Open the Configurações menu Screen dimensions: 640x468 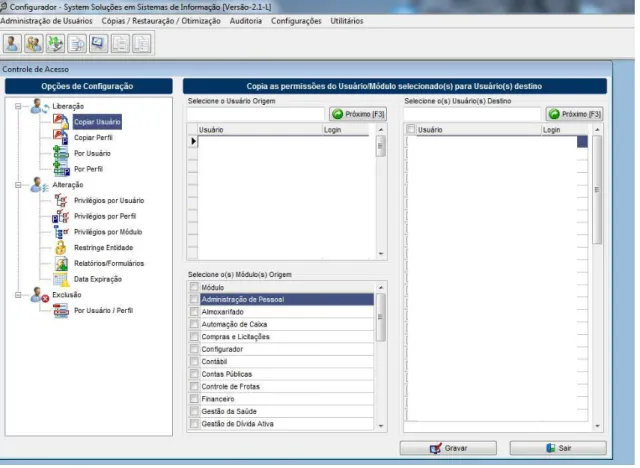point(297,21)
